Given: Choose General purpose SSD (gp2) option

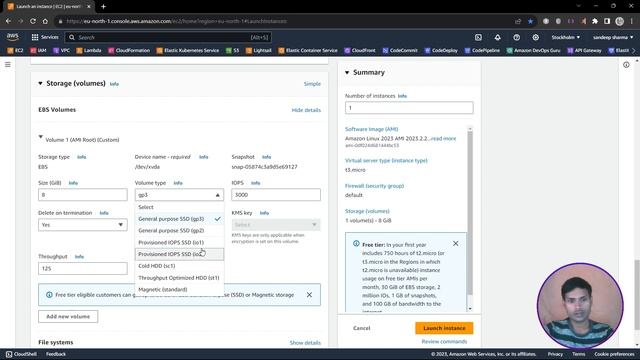Looking at the screenshot, I should tap(179, 231).
